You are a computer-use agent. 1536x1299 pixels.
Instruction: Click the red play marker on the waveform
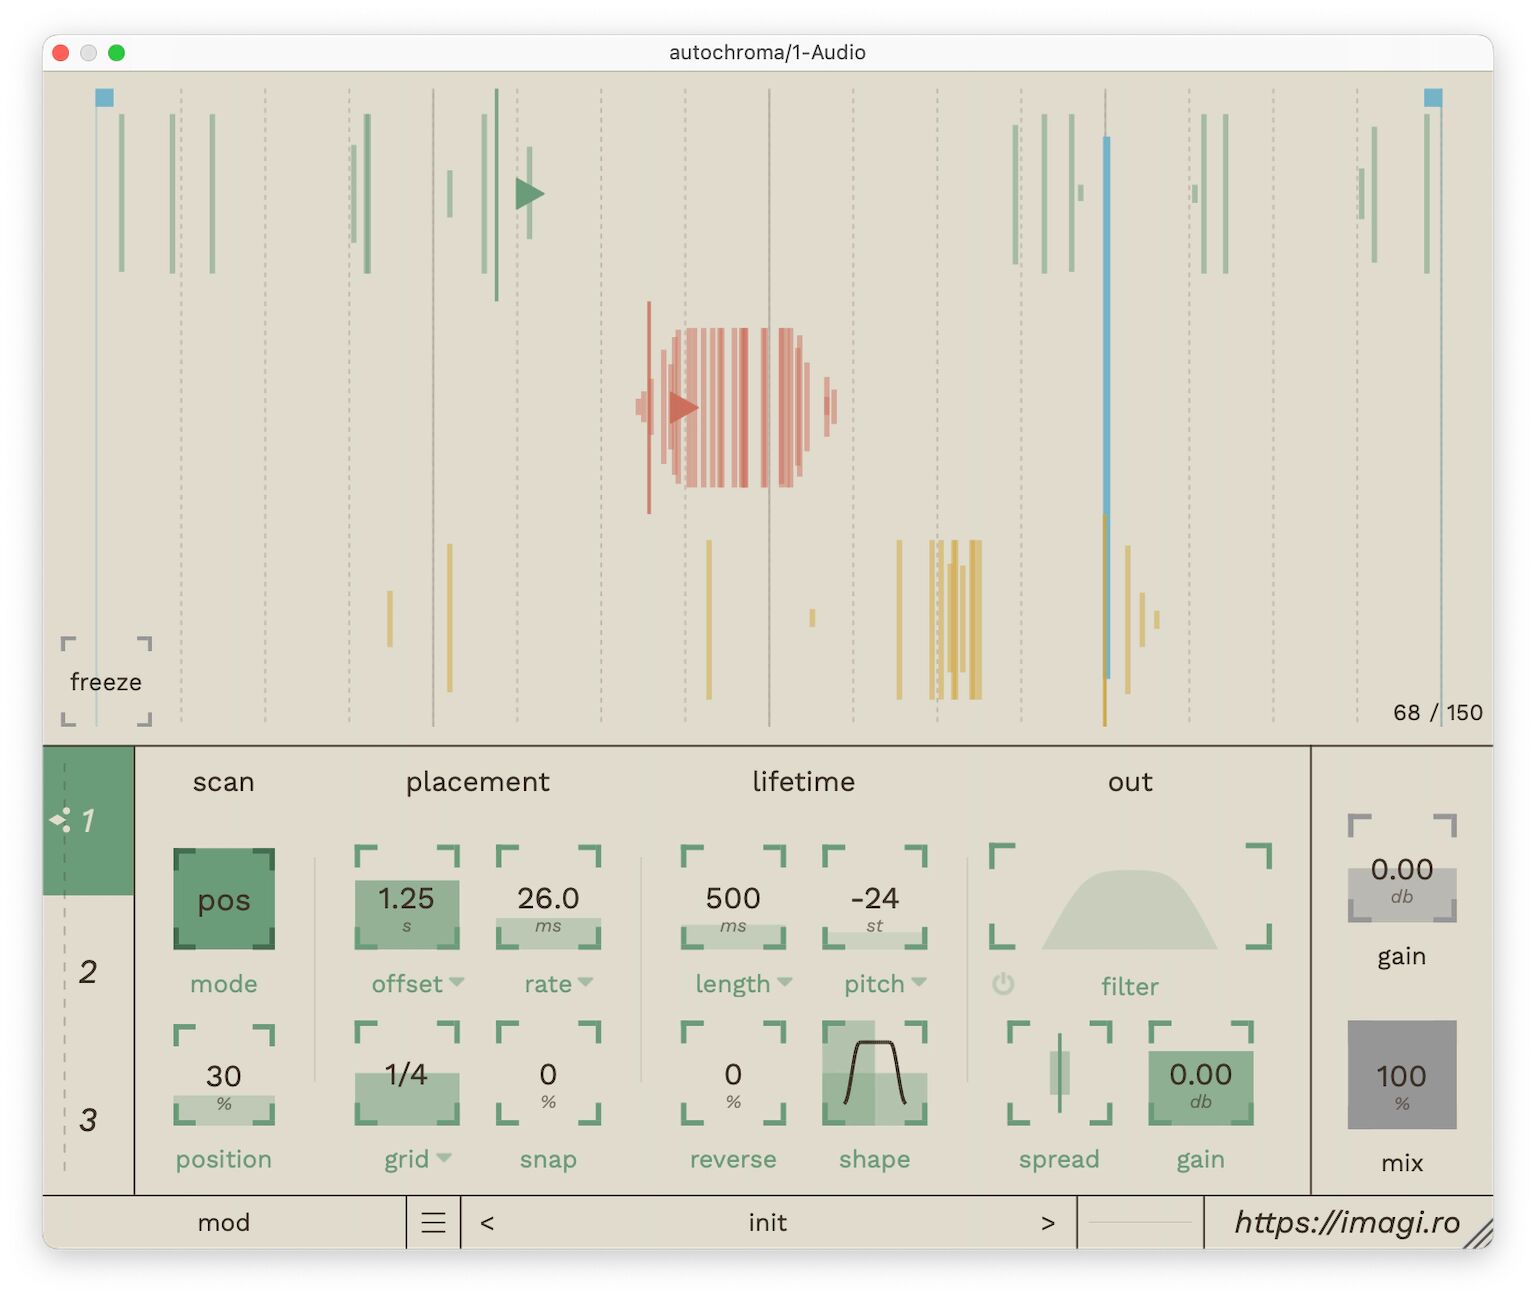click(683, 406)
